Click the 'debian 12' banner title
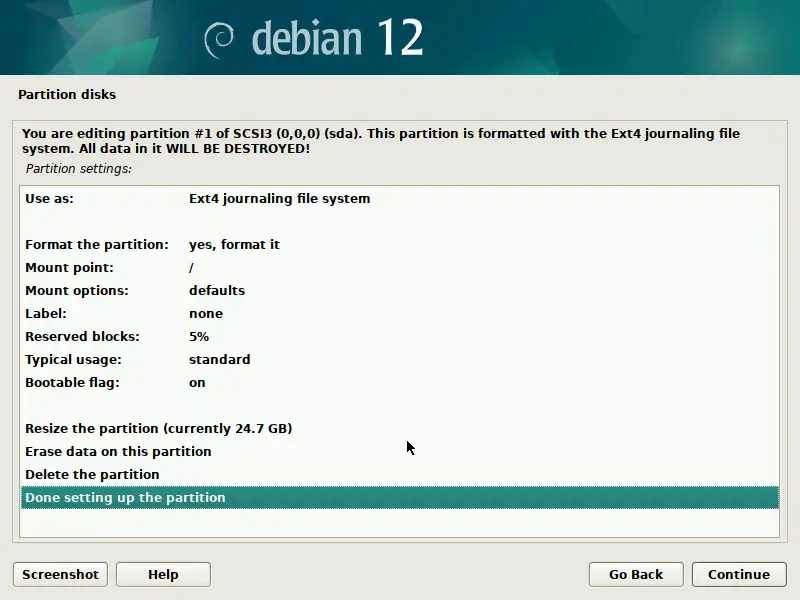800x600 pixels. [337, 38]
